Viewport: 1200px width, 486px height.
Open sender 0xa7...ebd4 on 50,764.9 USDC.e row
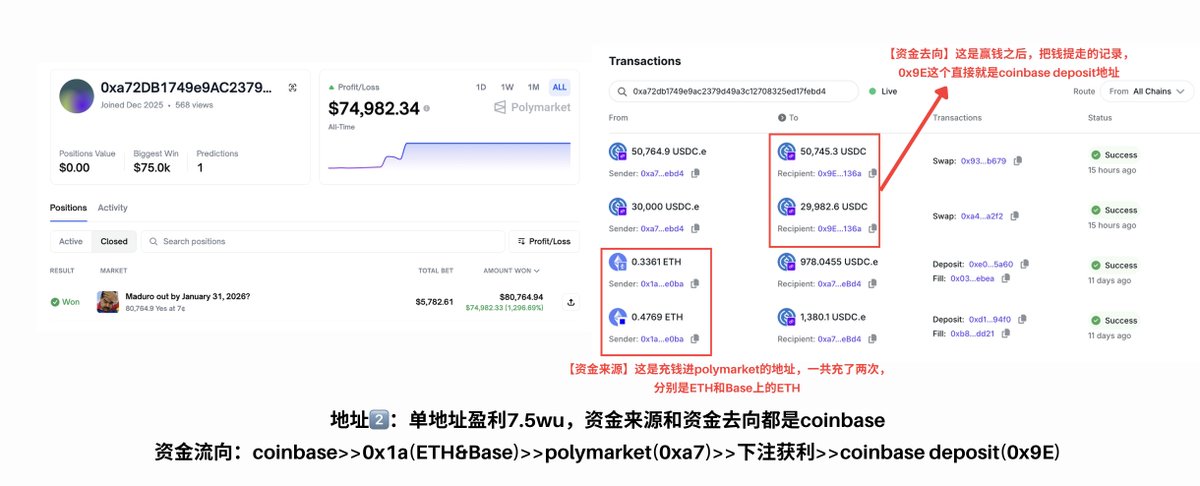[x=663, y=173]
